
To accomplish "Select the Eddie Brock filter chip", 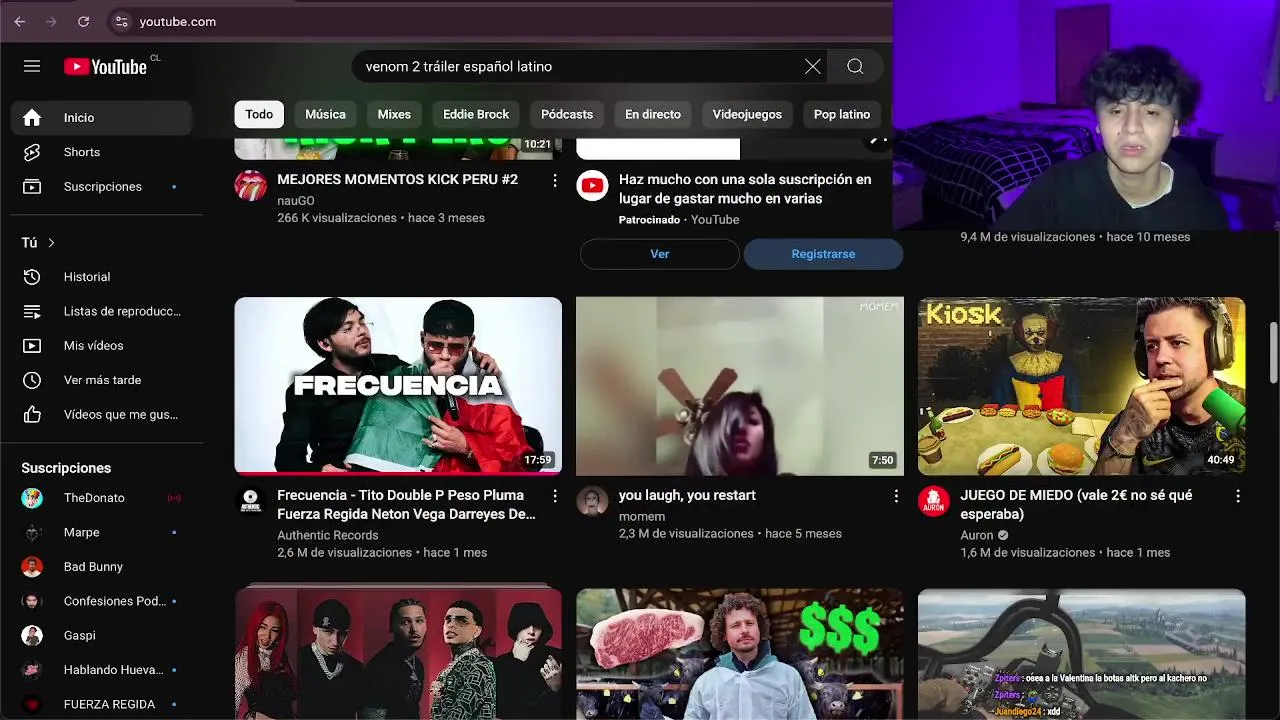I will (x=476, y=114).
